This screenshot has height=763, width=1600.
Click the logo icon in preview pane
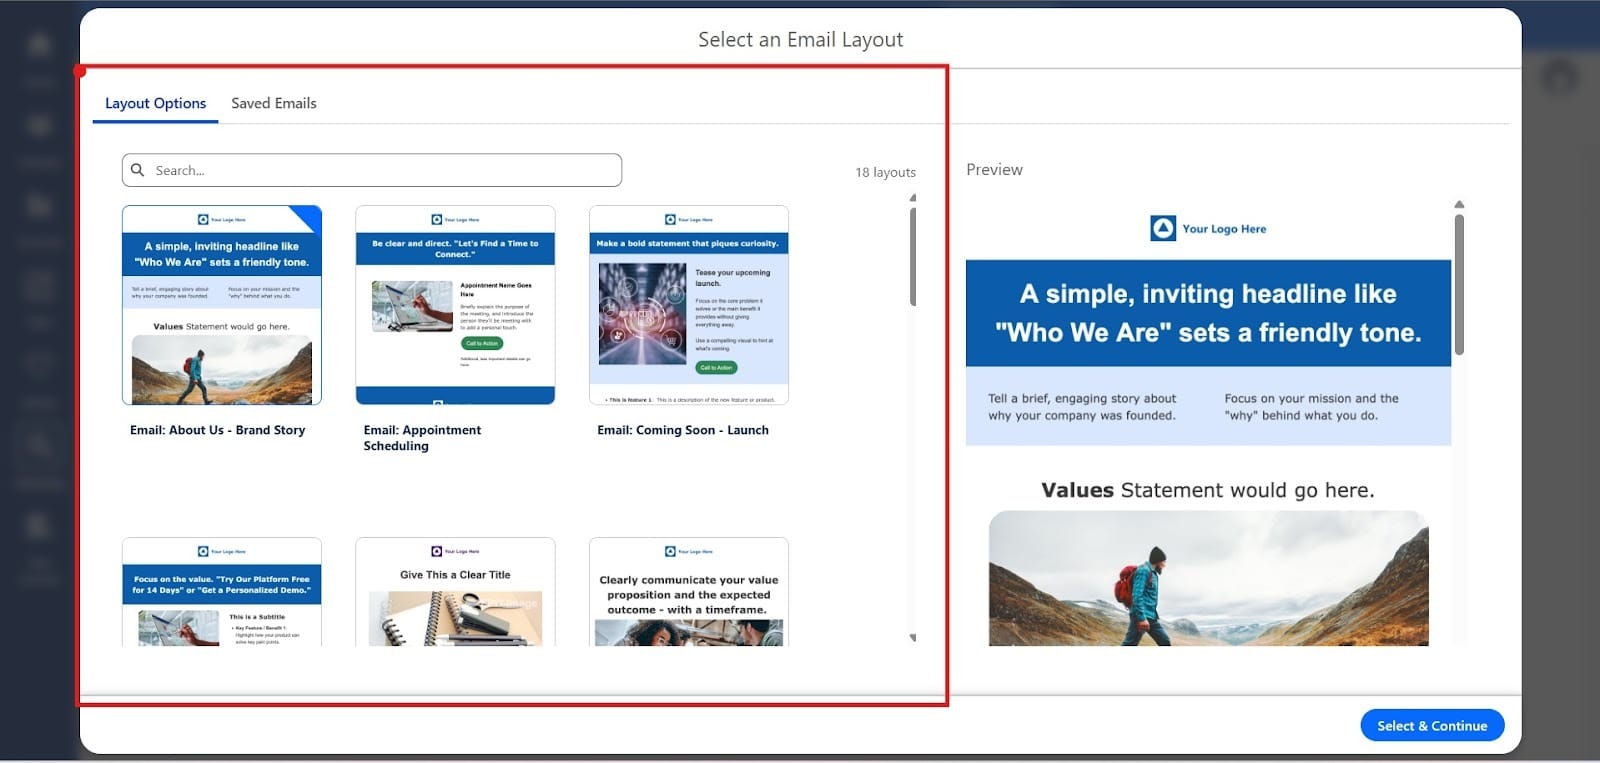pyautogui.click(x=1163, y=229)
